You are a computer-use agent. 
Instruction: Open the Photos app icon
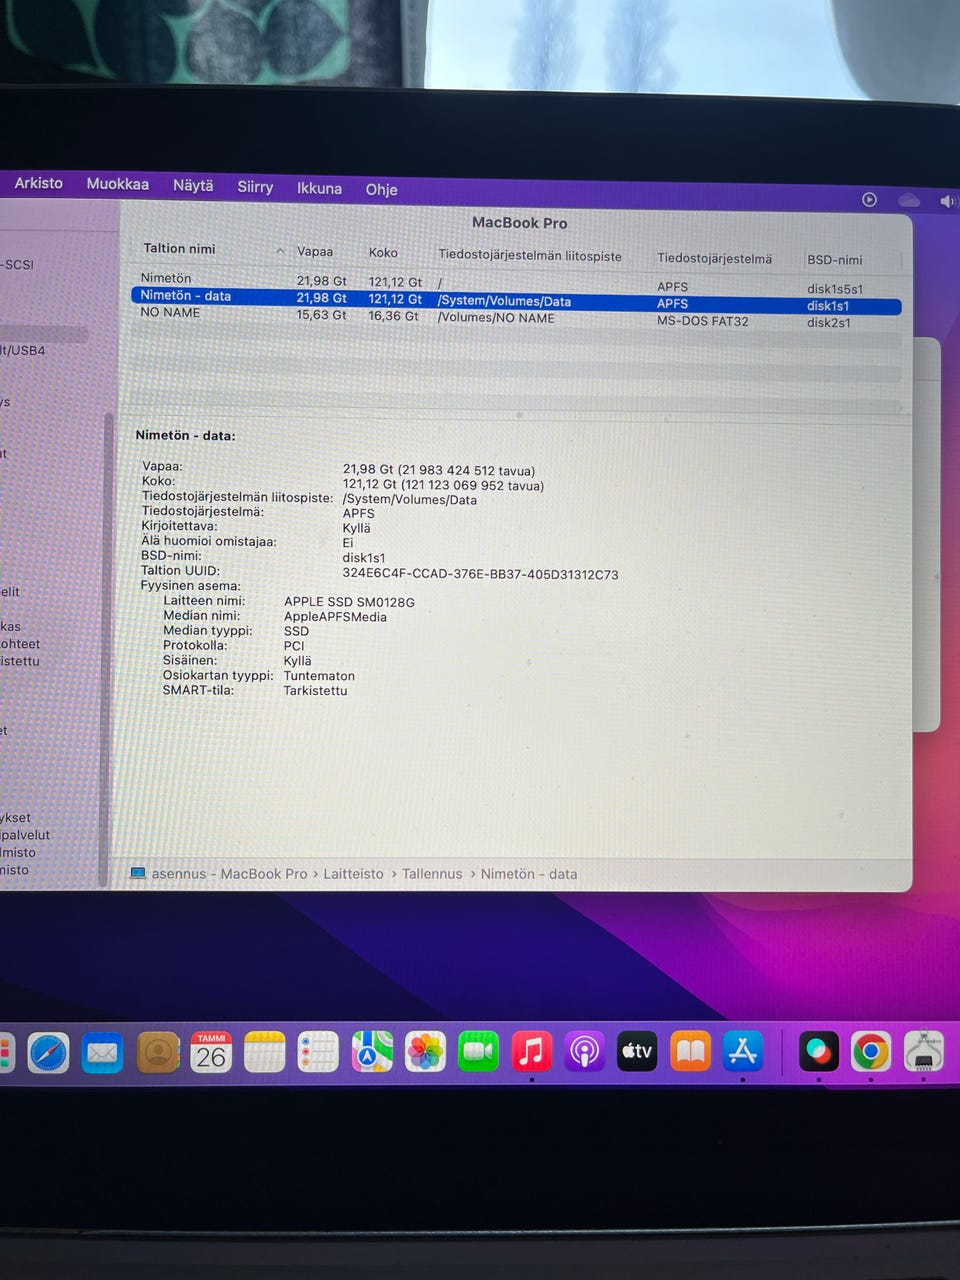425,1053
